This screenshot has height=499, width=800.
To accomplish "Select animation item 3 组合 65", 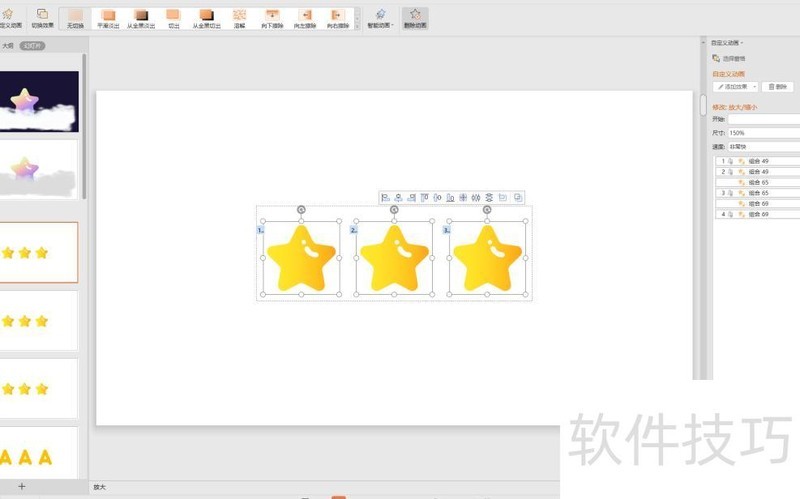I will (x=758, y=193).
